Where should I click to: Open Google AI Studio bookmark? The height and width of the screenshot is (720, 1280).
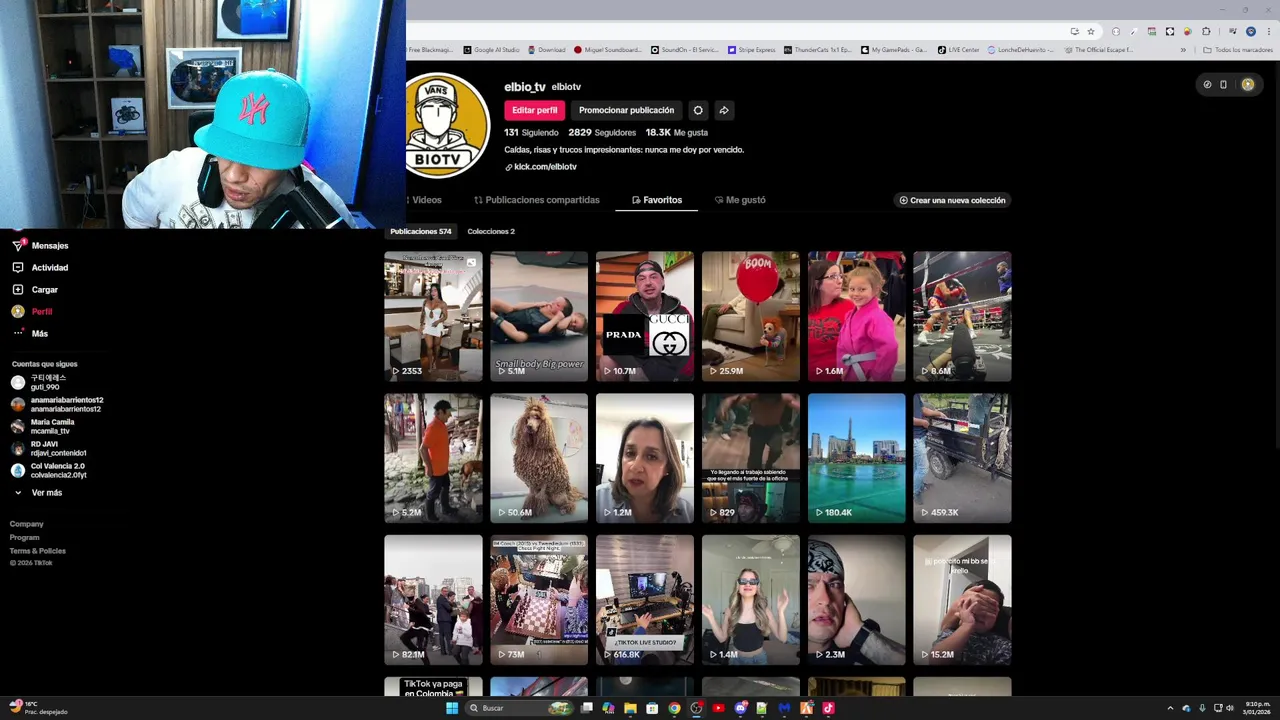[x=490, y=50]
